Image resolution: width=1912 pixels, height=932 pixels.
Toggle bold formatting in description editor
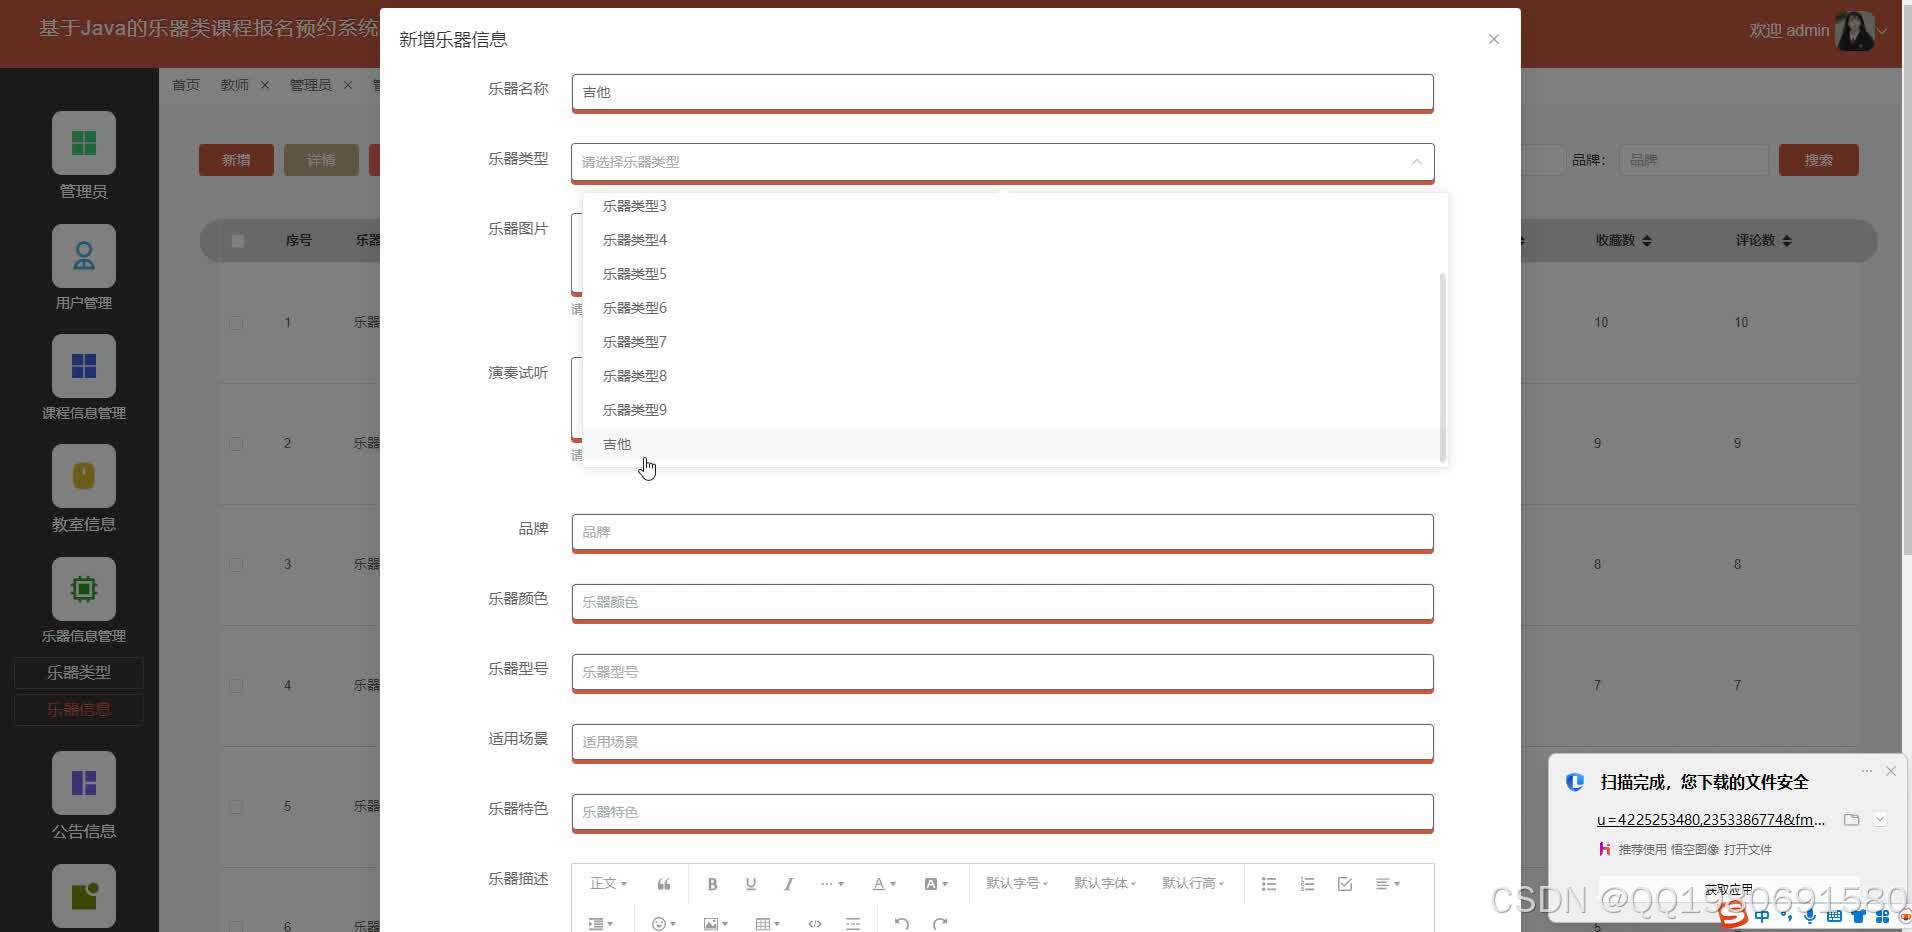(x=712, y=884)
